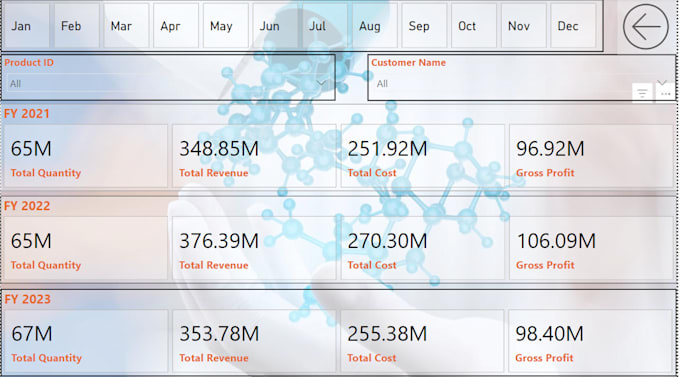Expand the Customer Name dropdown chevron
Image resolution: width=680 pixels, height=377 pixels.
[662, 82]
